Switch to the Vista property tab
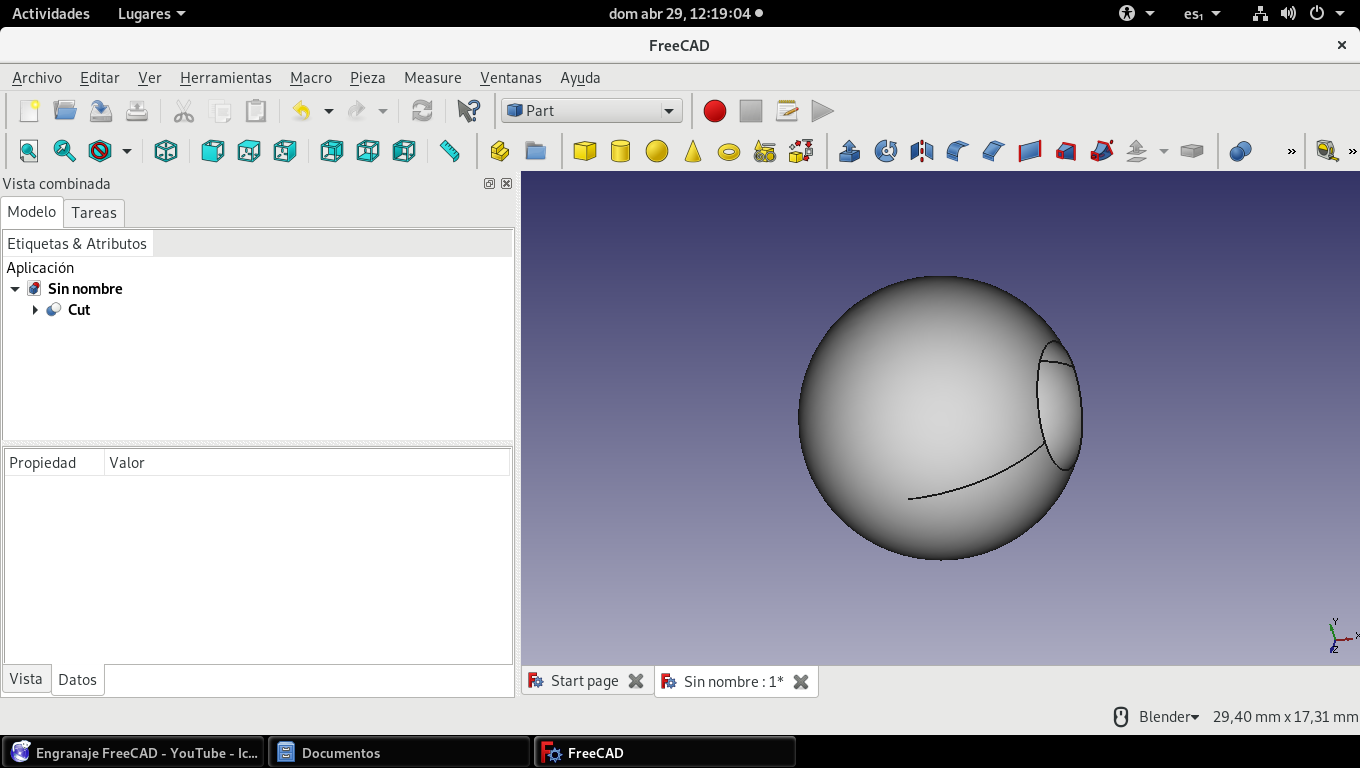 click(x=26, y=678)
